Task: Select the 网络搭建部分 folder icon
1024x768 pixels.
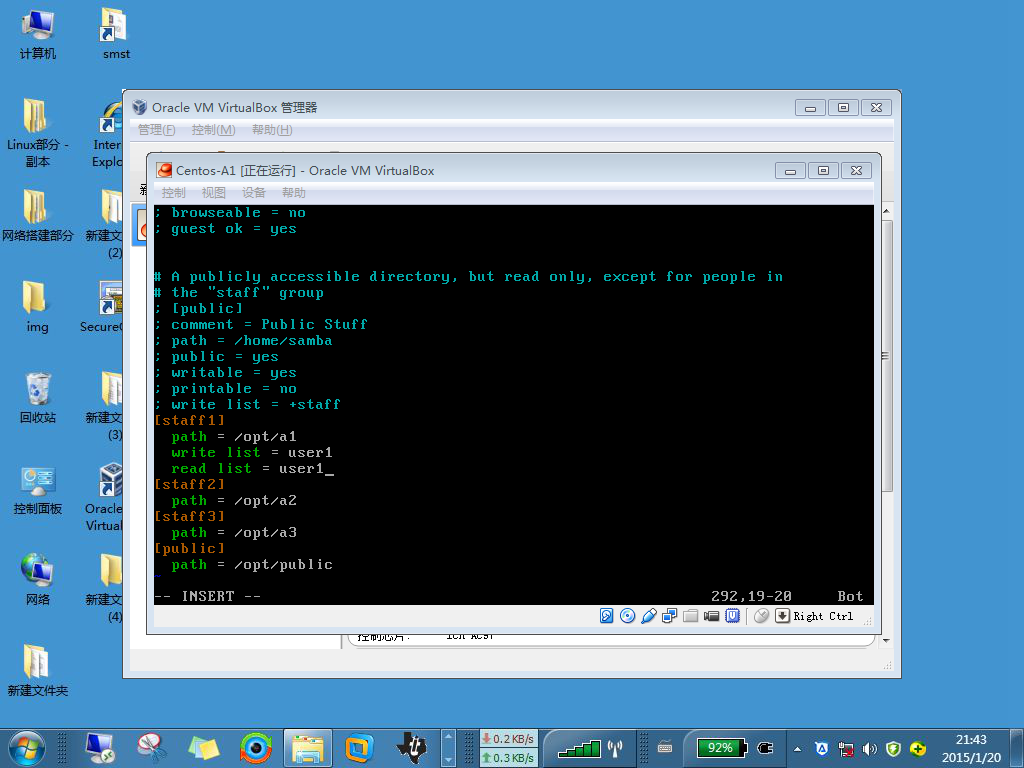Action: tap(38, 216)
